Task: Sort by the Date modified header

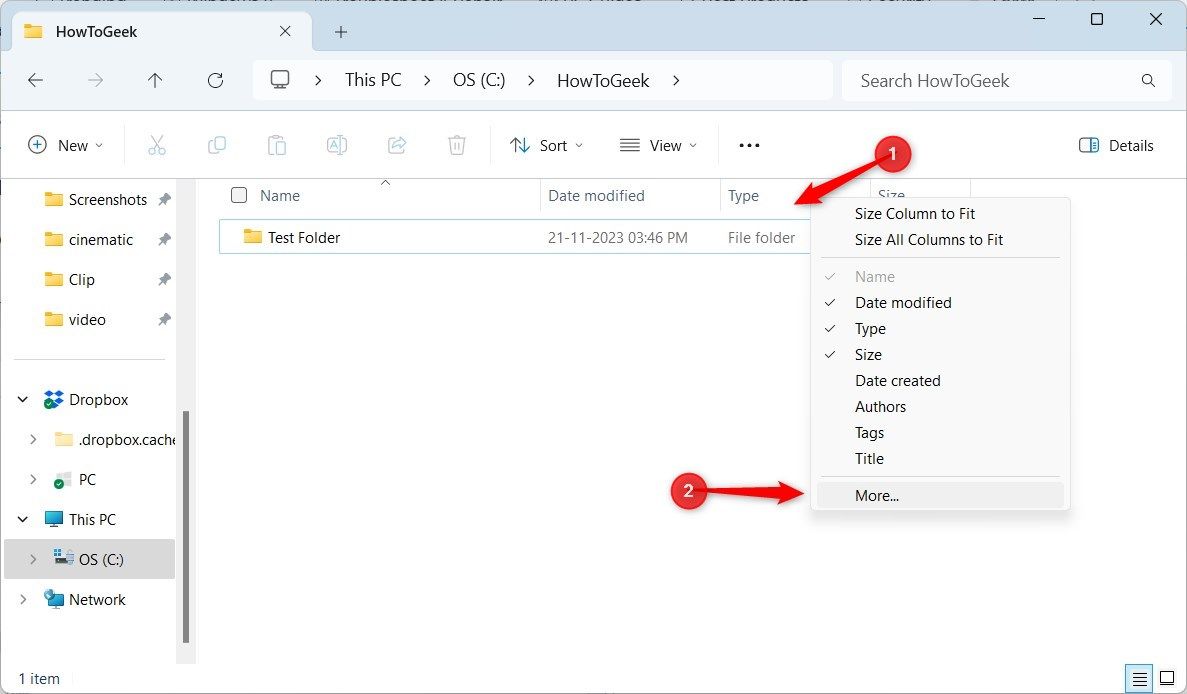Action: (597, 195)
